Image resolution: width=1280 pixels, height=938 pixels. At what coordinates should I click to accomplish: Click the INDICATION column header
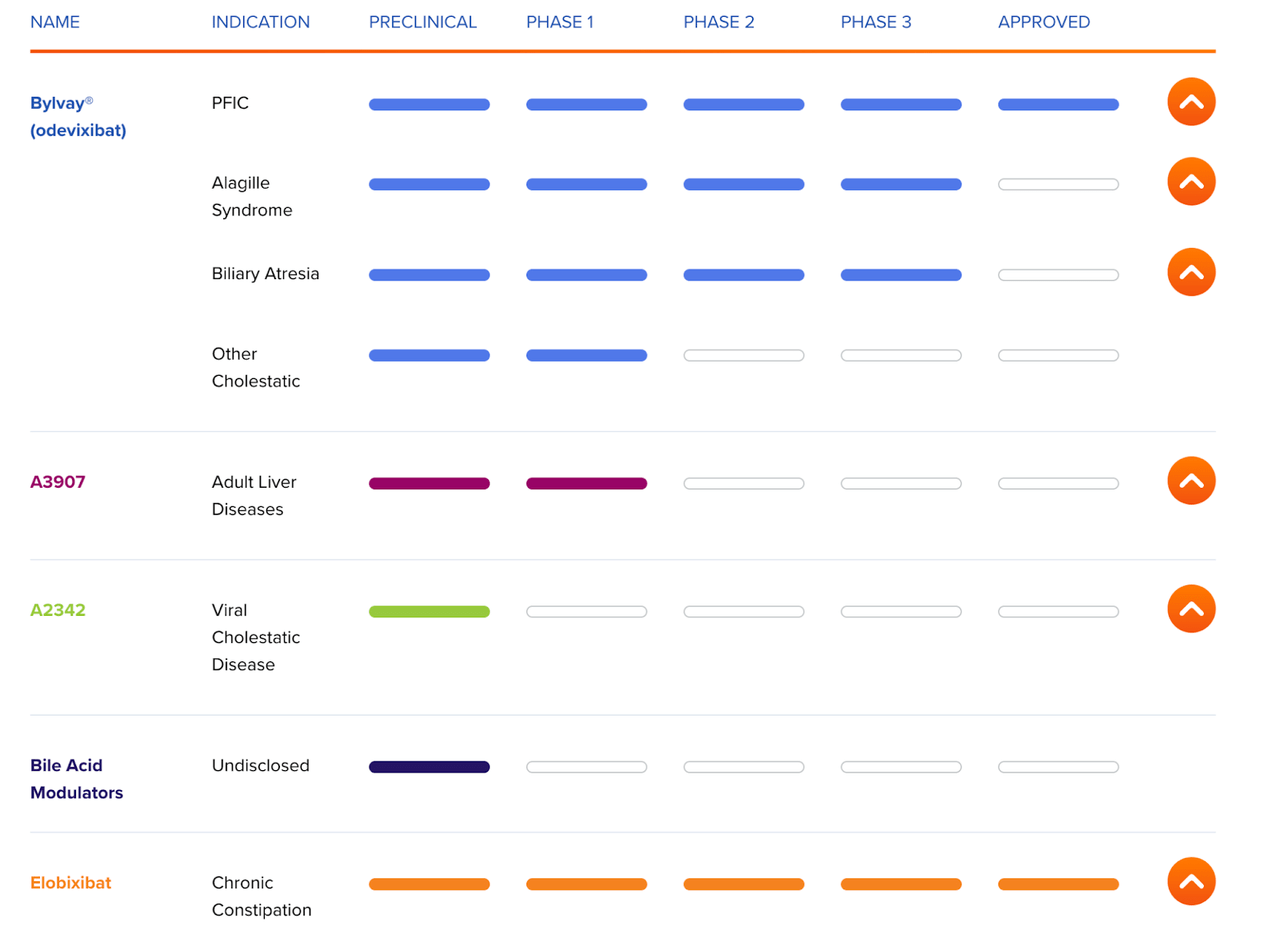pos(261,22)
